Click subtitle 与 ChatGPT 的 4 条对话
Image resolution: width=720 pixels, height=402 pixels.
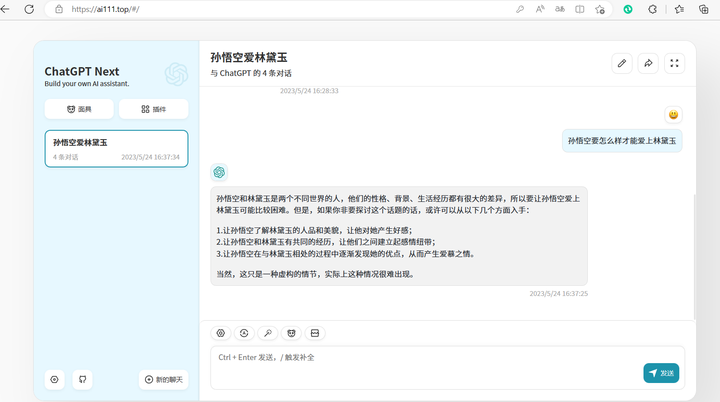coord(251,73)
